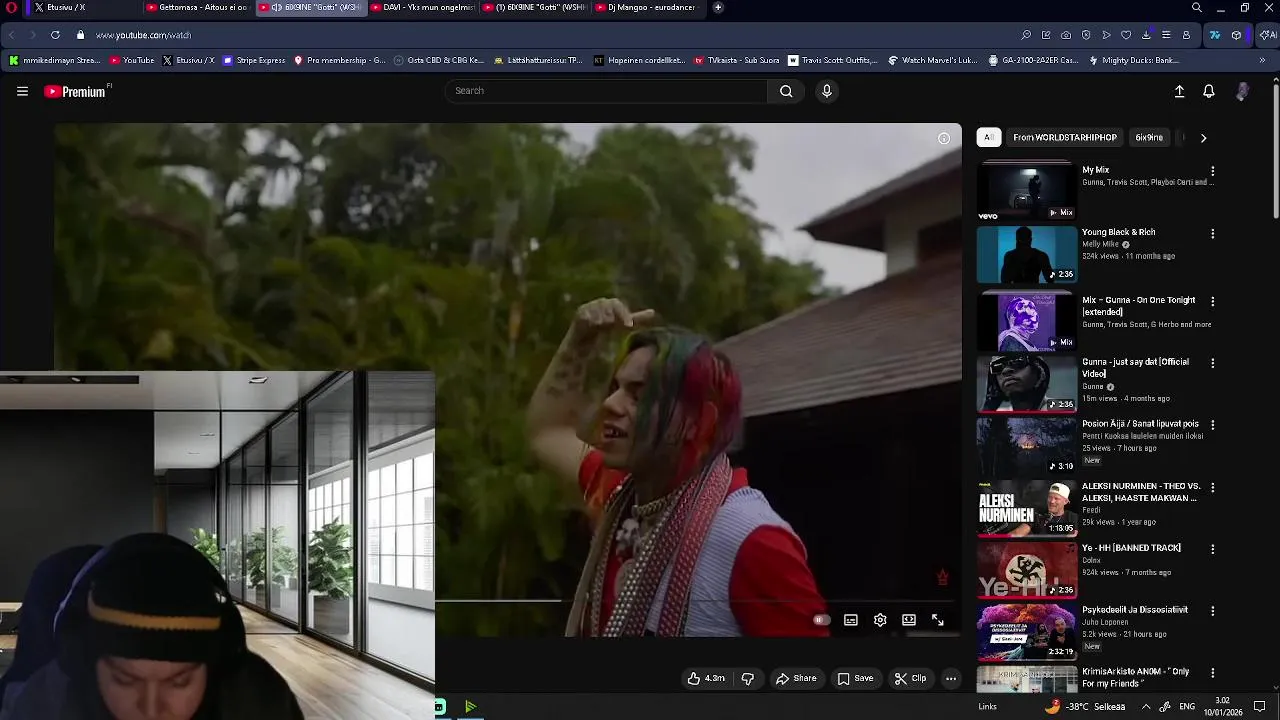Select the 6ix9ine filter chip
1280x720 pixels.
click(x=1149, y=138)
